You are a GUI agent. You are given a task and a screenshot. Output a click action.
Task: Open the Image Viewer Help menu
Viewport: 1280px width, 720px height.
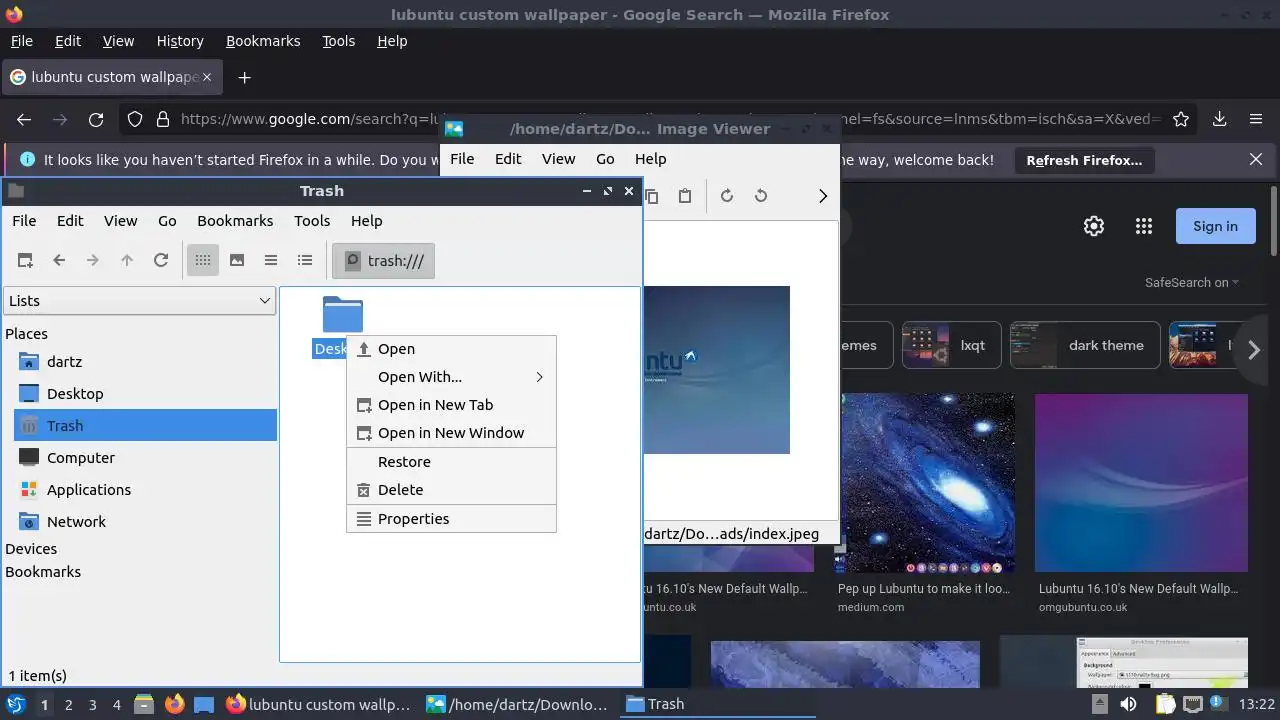click(x=650, y=159)
